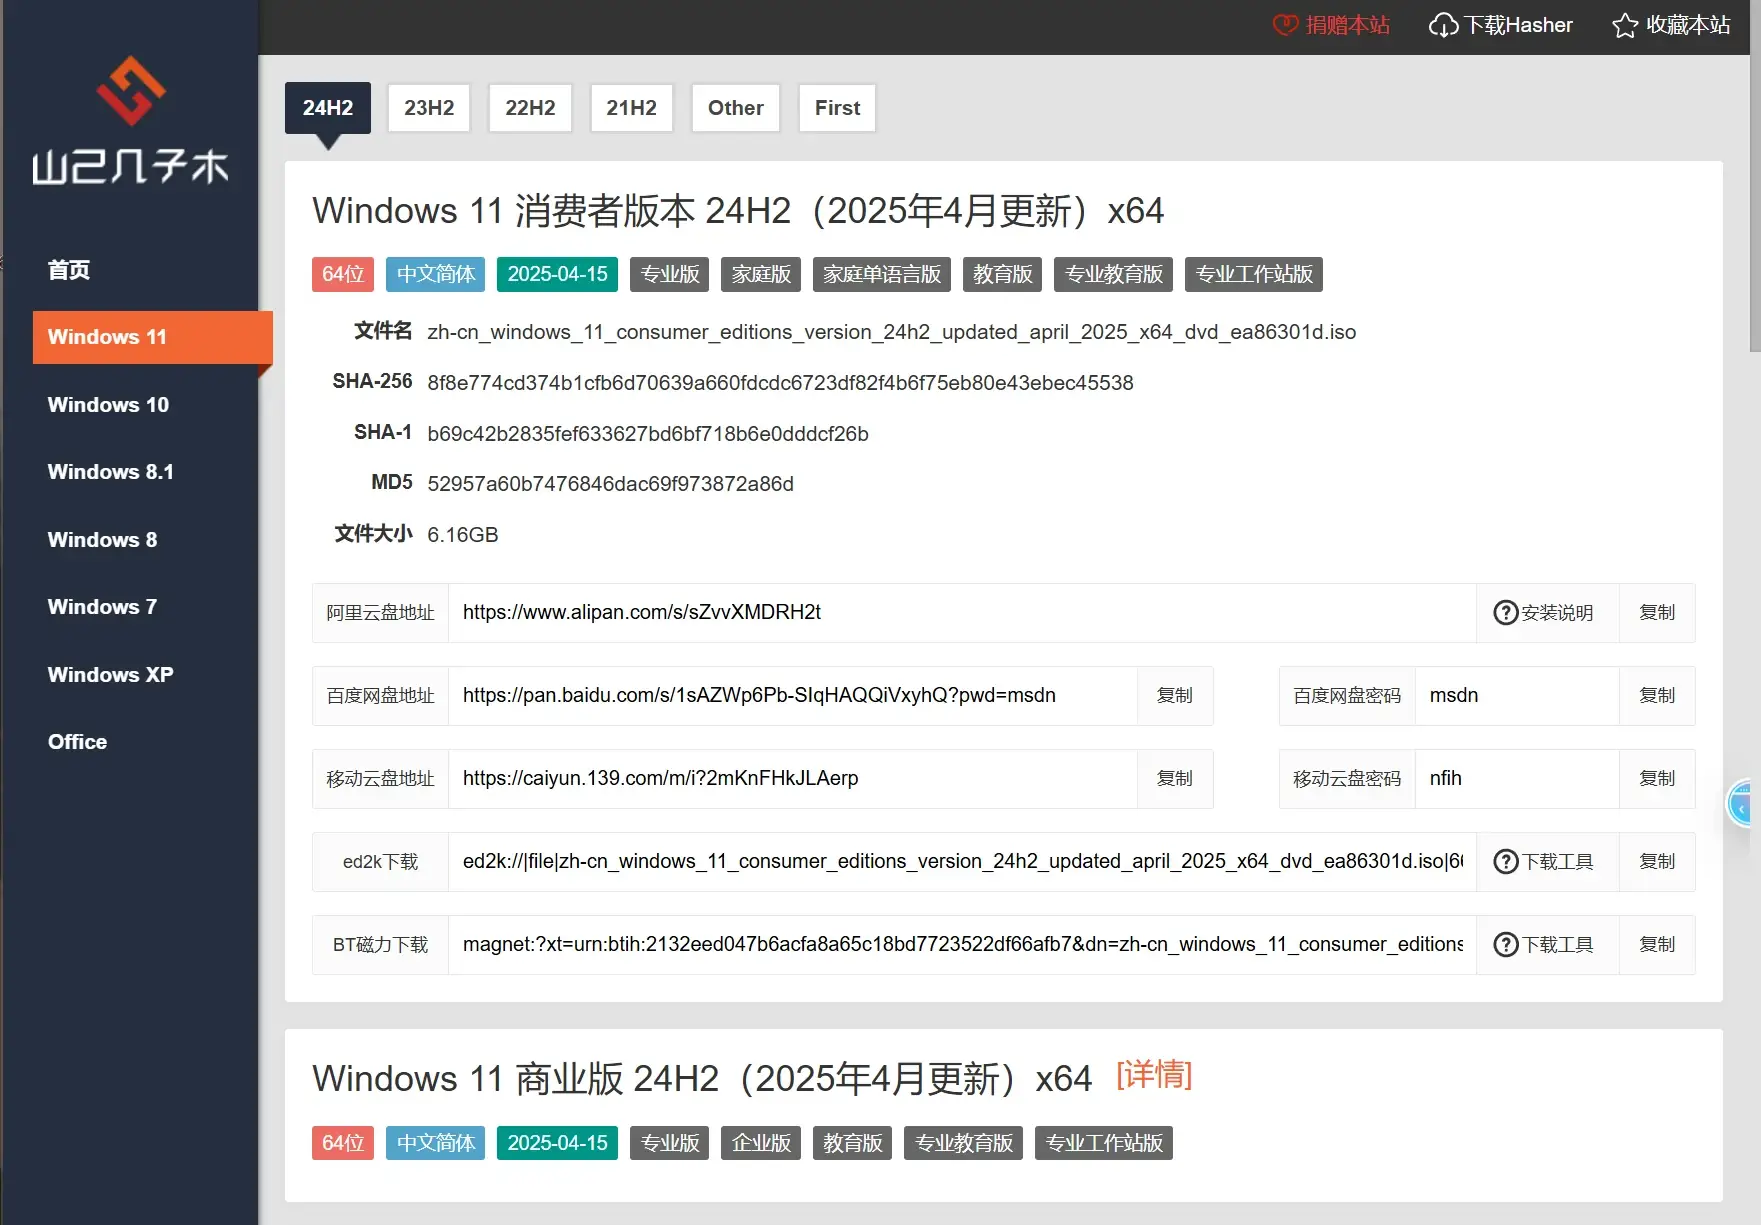The height and width of the screenshot is (1225, 1761).
Task: Click the ed2k link field
Action: tap(962, 862)
